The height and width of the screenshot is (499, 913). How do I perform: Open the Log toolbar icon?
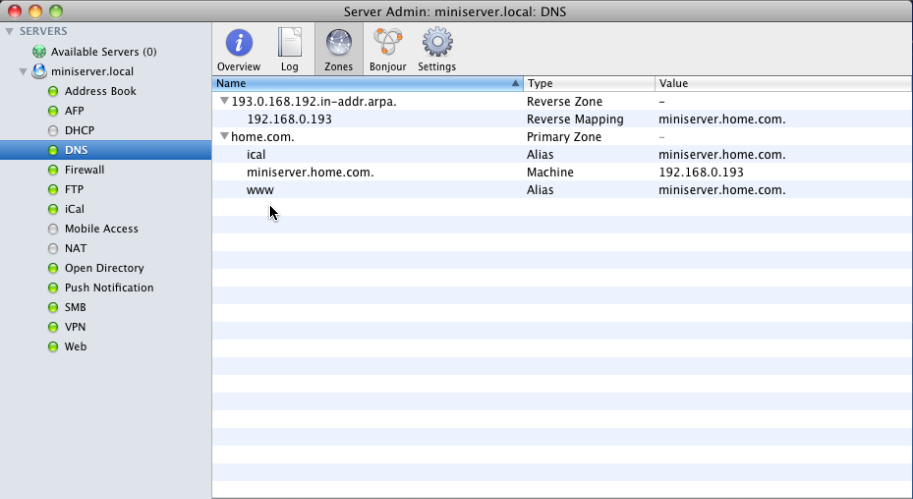[x=289, y=43]
